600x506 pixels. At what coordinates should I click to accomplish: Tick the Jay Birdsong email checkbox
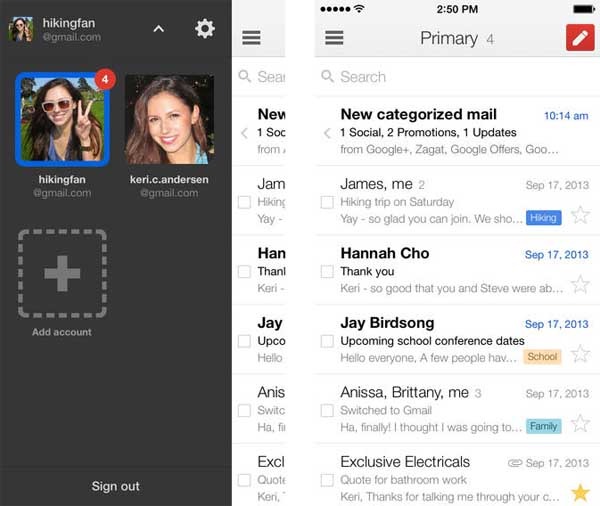pyautogui.click(x=327, y=341)
